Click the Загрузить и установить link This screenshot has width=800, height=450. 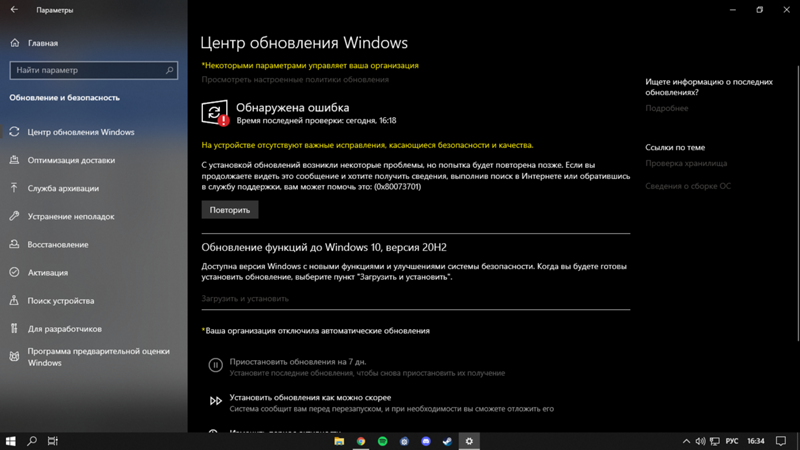click(245, 298)
